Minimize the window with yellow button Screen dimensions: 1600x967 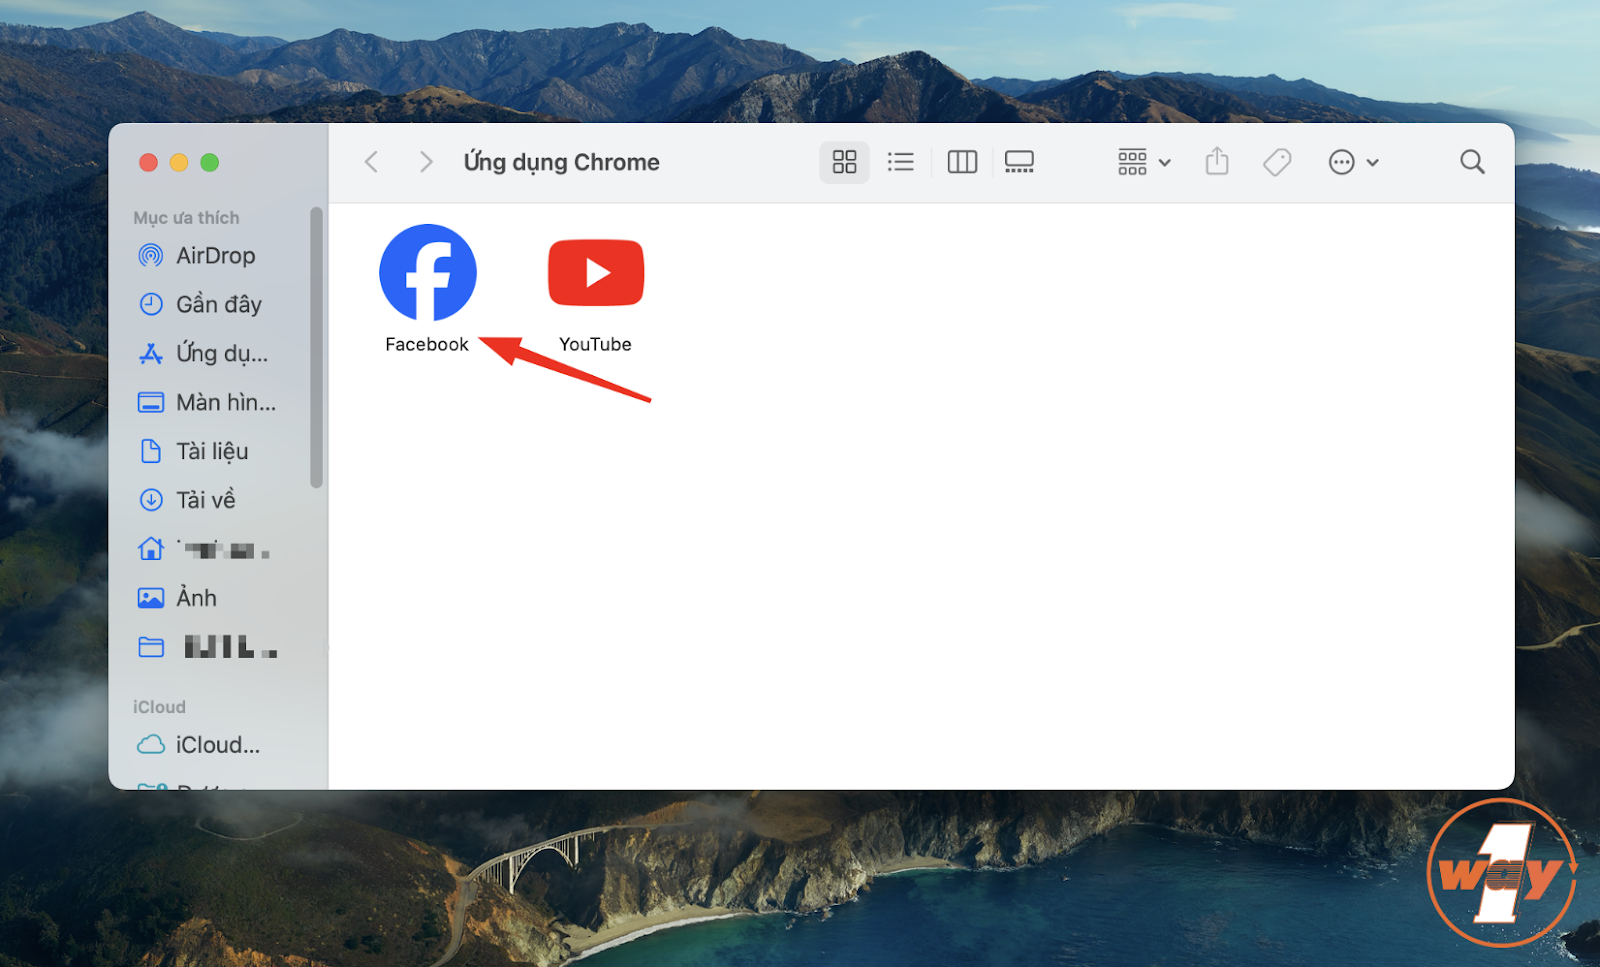point(179,162)
